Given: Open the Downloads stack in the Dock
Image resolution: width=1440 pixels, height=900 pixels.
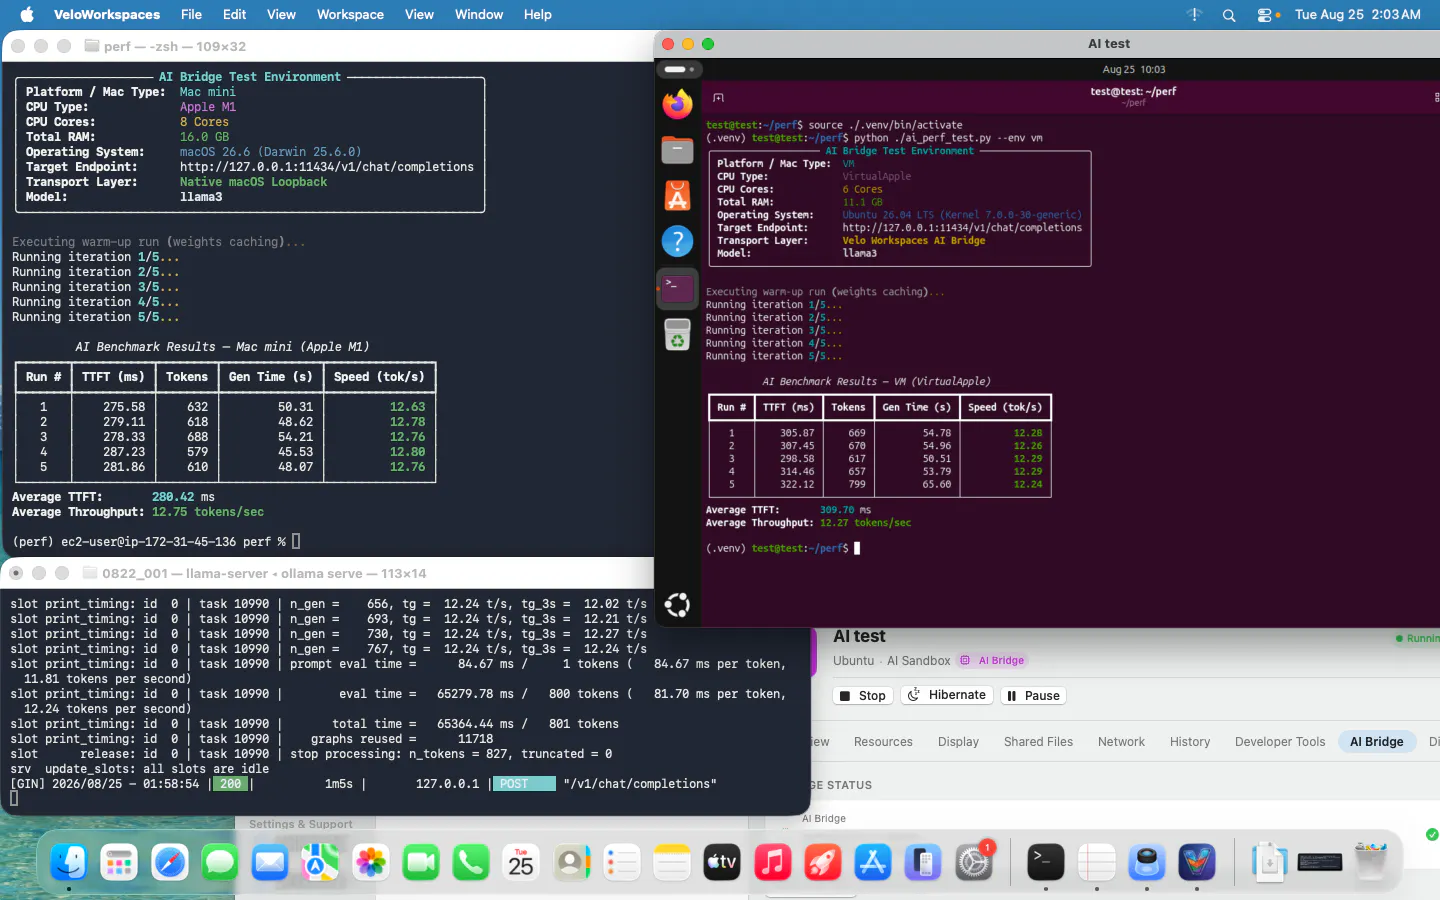Looking at the screenshot, I should click(1269, 862).
